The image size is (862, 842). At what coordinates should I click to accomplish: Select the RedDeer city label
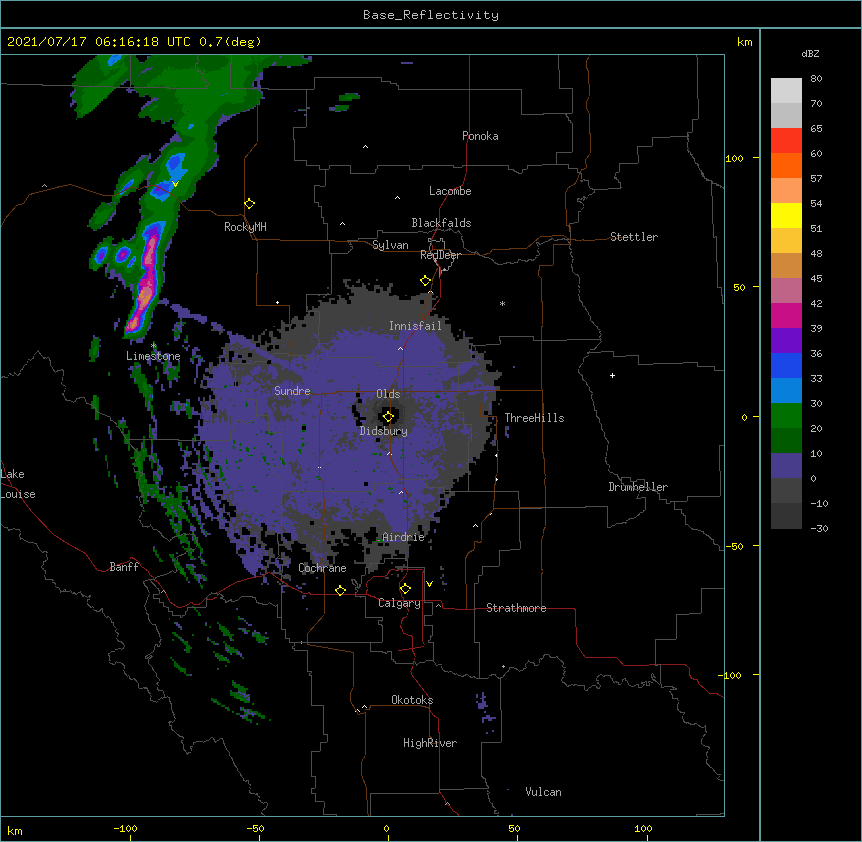click(x=440, y=255)
